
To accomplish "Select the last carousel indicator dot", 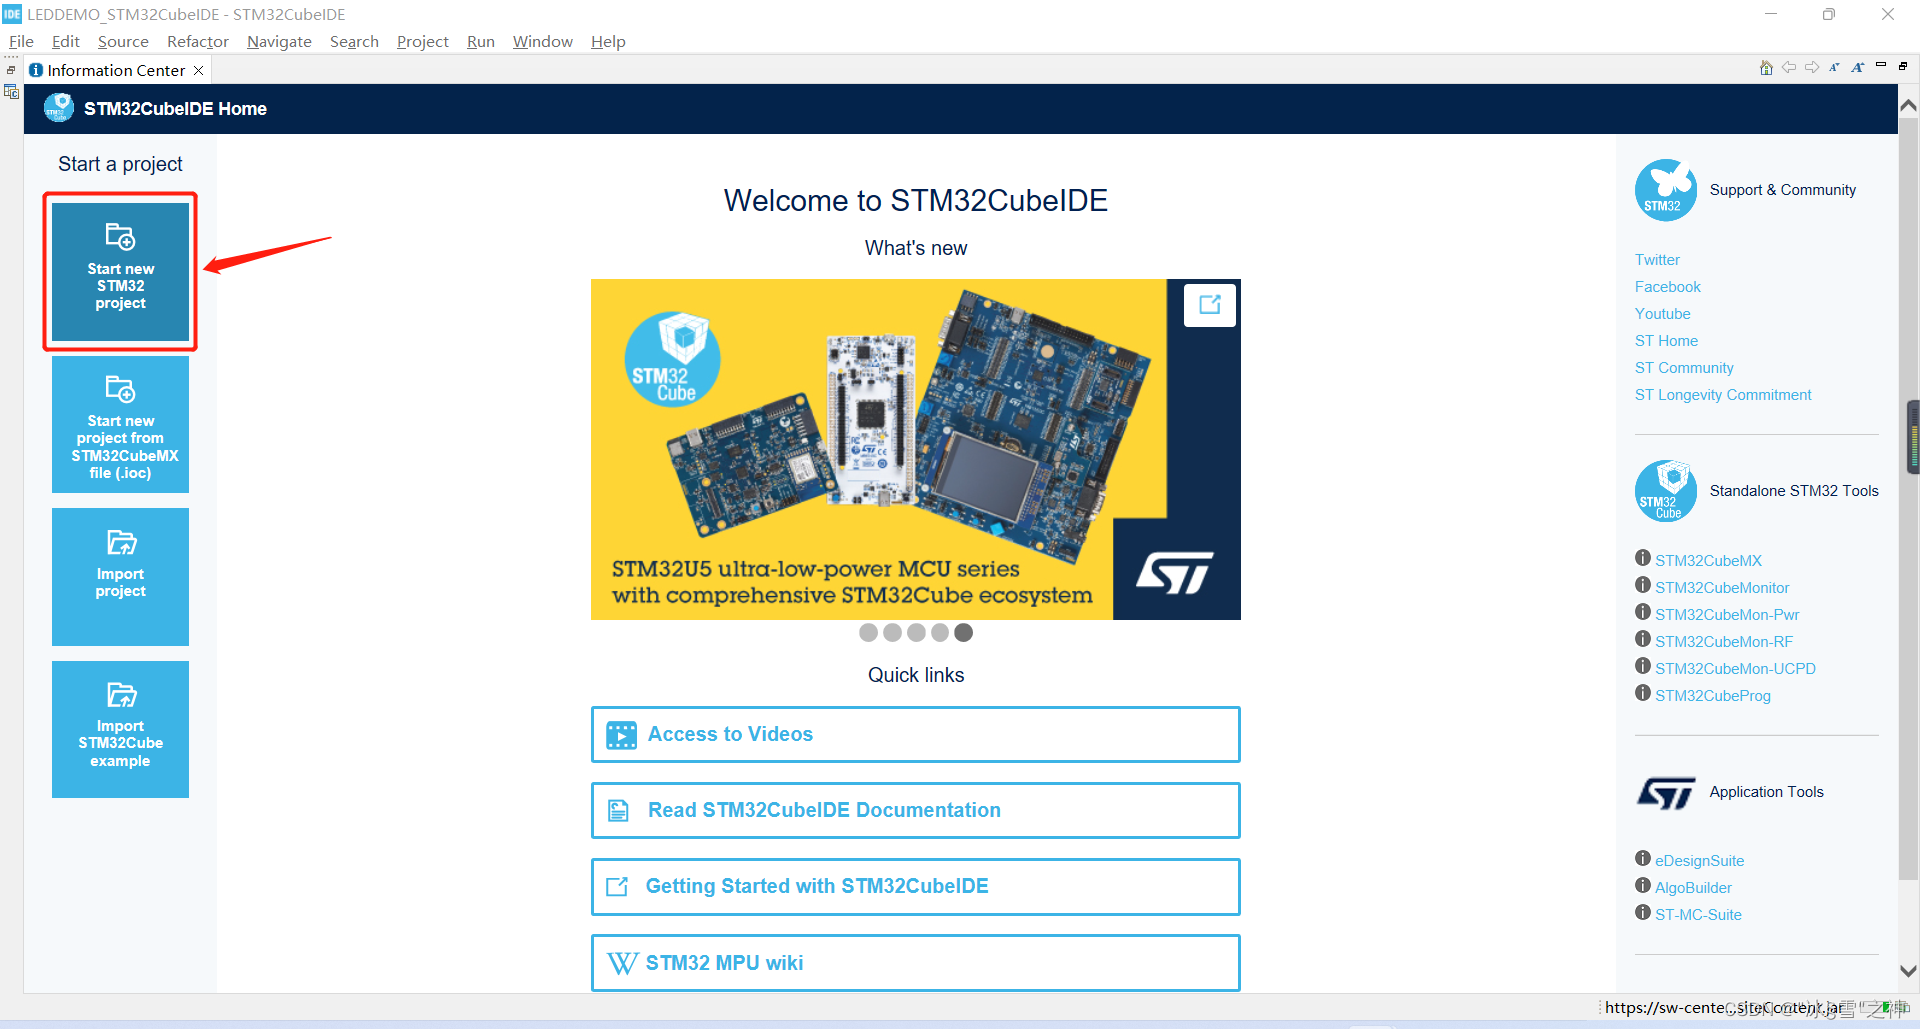I will point(963,632).
